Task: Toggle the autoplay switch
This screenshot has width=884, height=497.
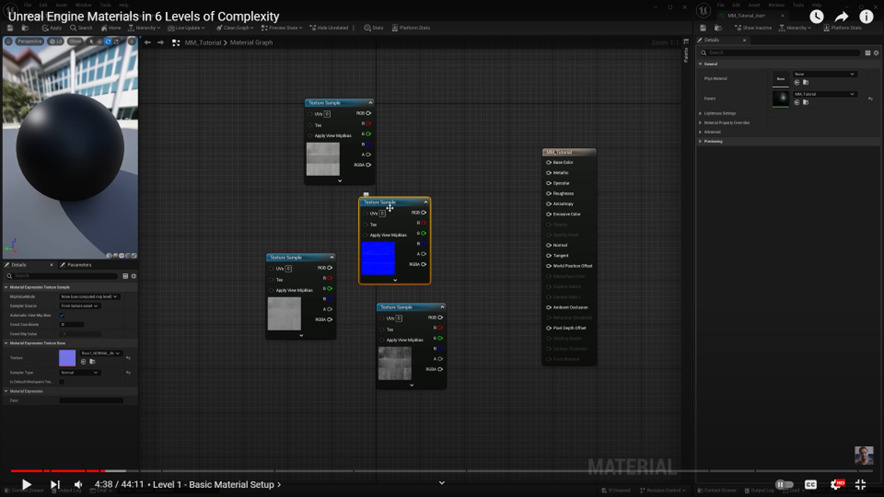Action: click(784, 485)
